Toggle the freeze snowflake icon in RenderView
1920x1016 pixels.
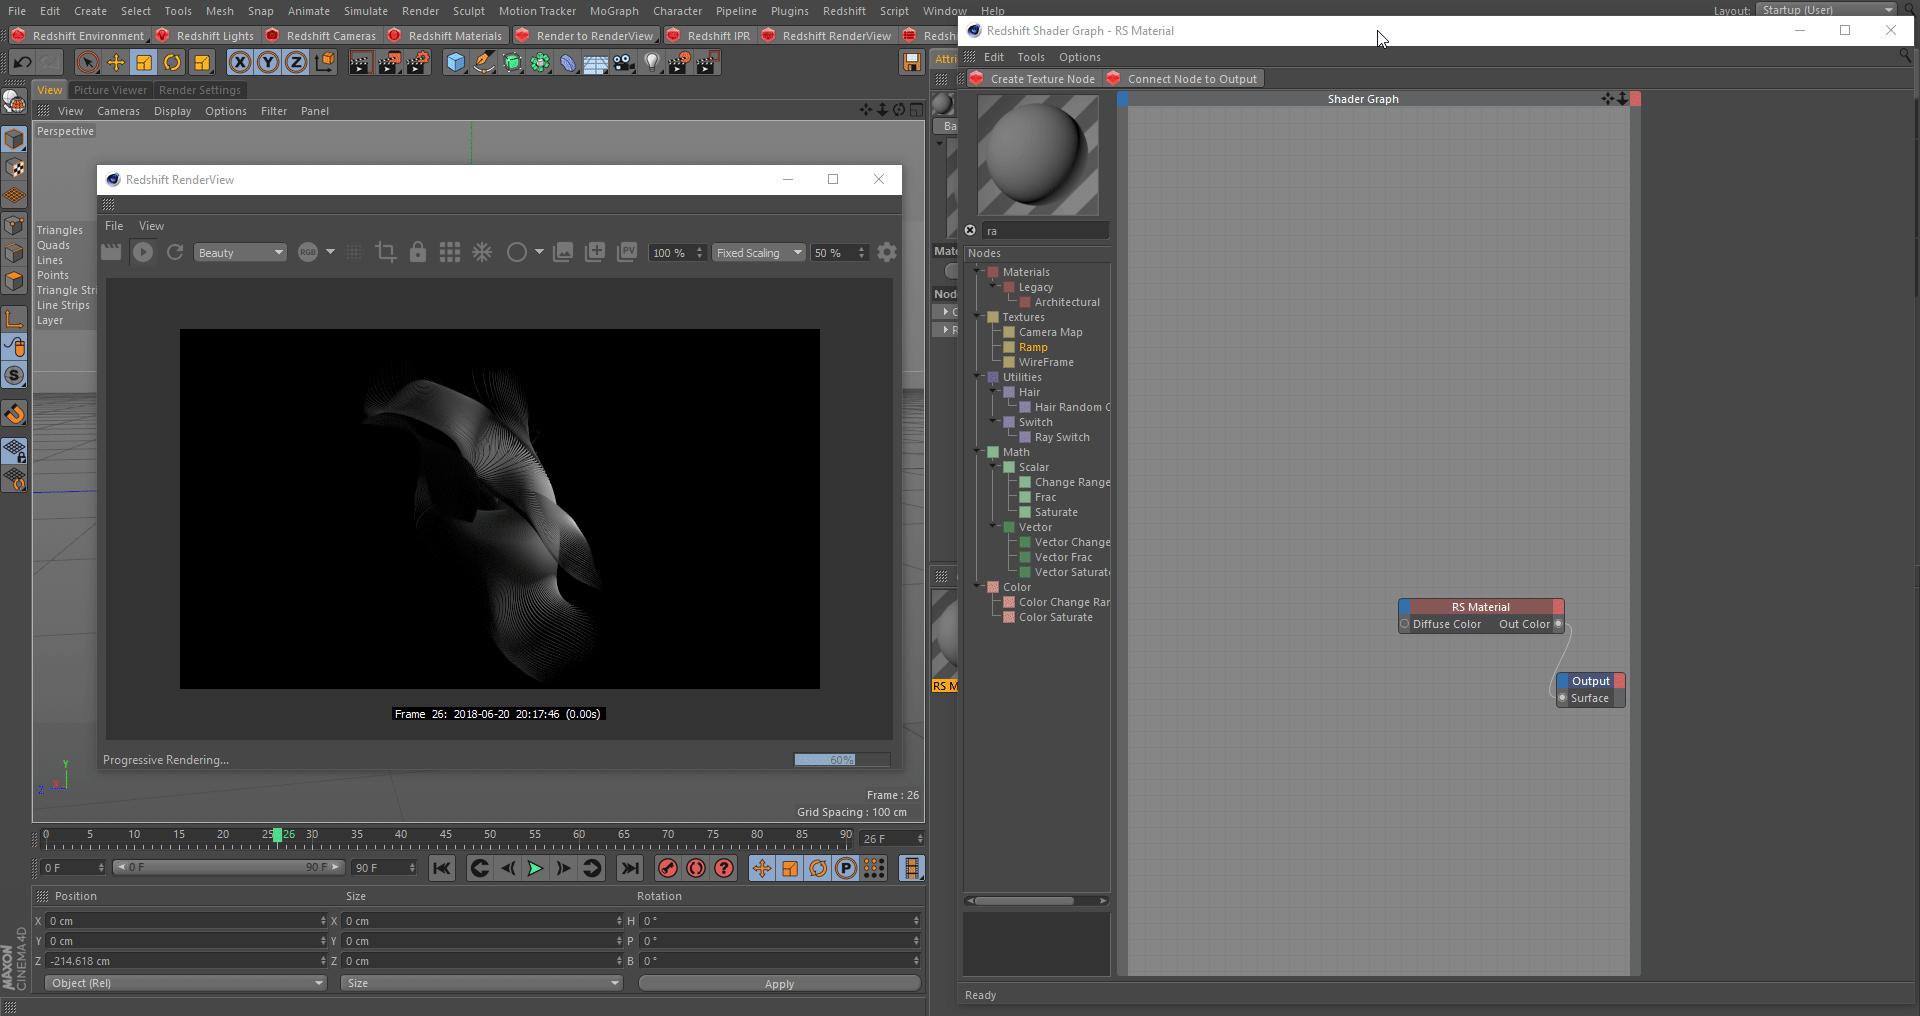(482, 253)
